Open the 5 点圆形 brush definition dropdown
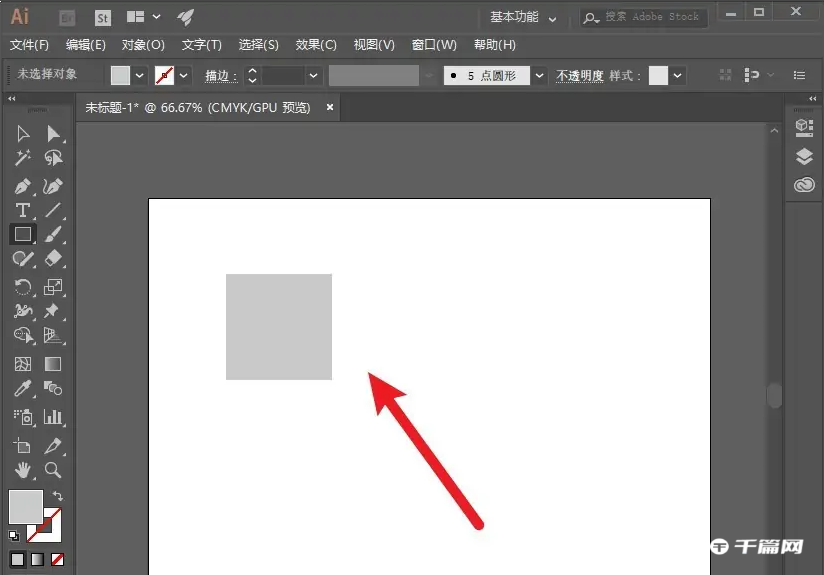The image size is (824, 575). (x=539, y=76)
